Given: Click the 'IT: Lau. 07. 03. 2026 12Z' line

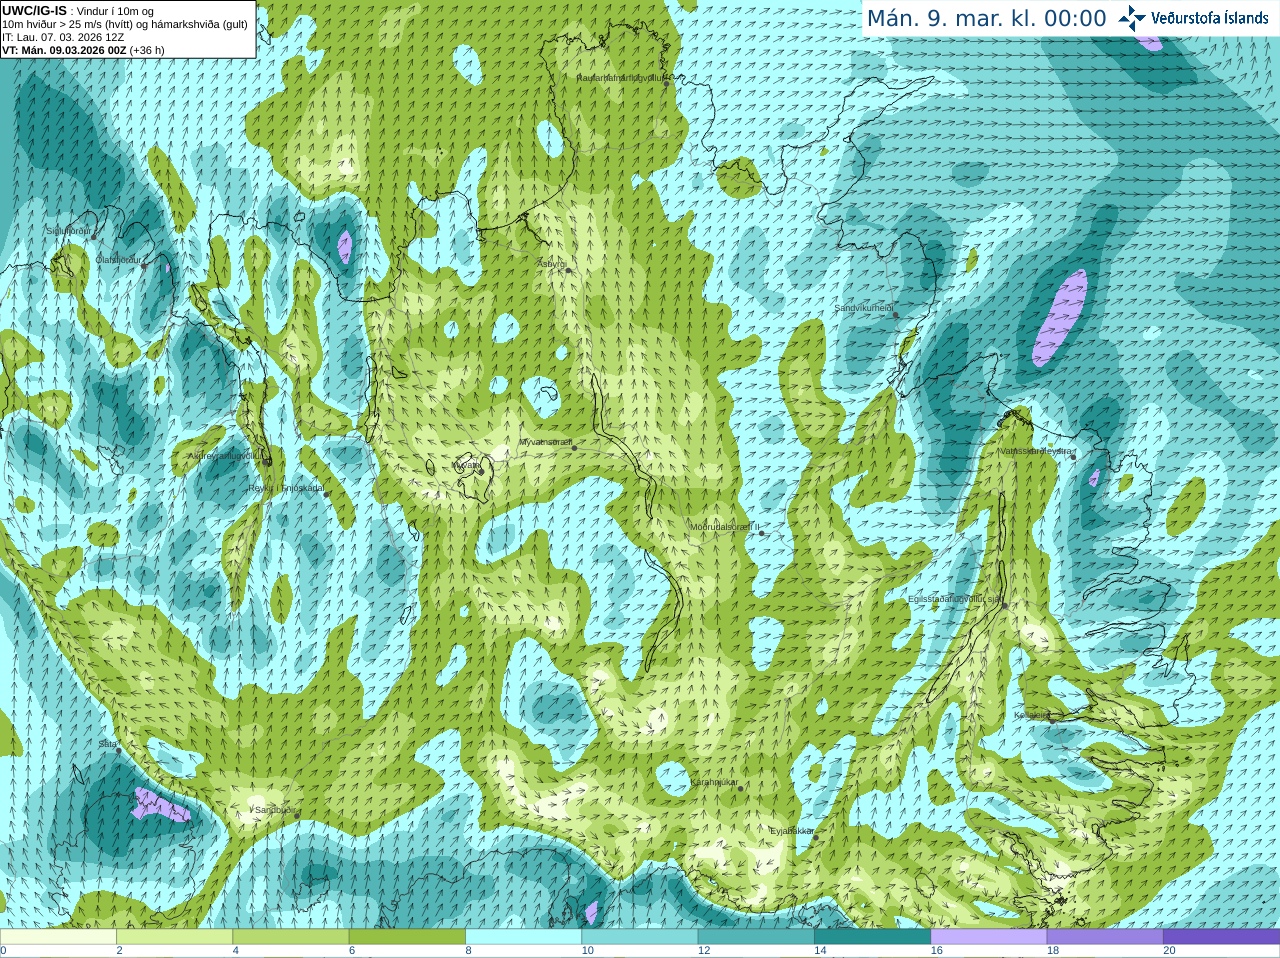Looking at the screenshot, I should (63, 37).
